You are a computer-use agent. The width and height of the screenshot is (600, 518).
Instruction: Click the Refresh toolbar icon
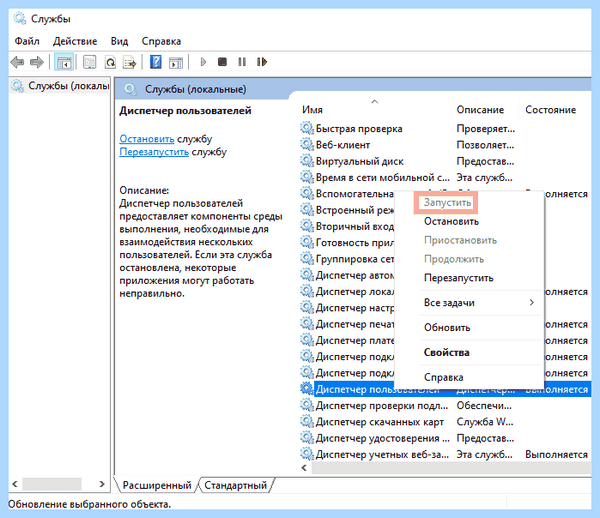point(110,62)
